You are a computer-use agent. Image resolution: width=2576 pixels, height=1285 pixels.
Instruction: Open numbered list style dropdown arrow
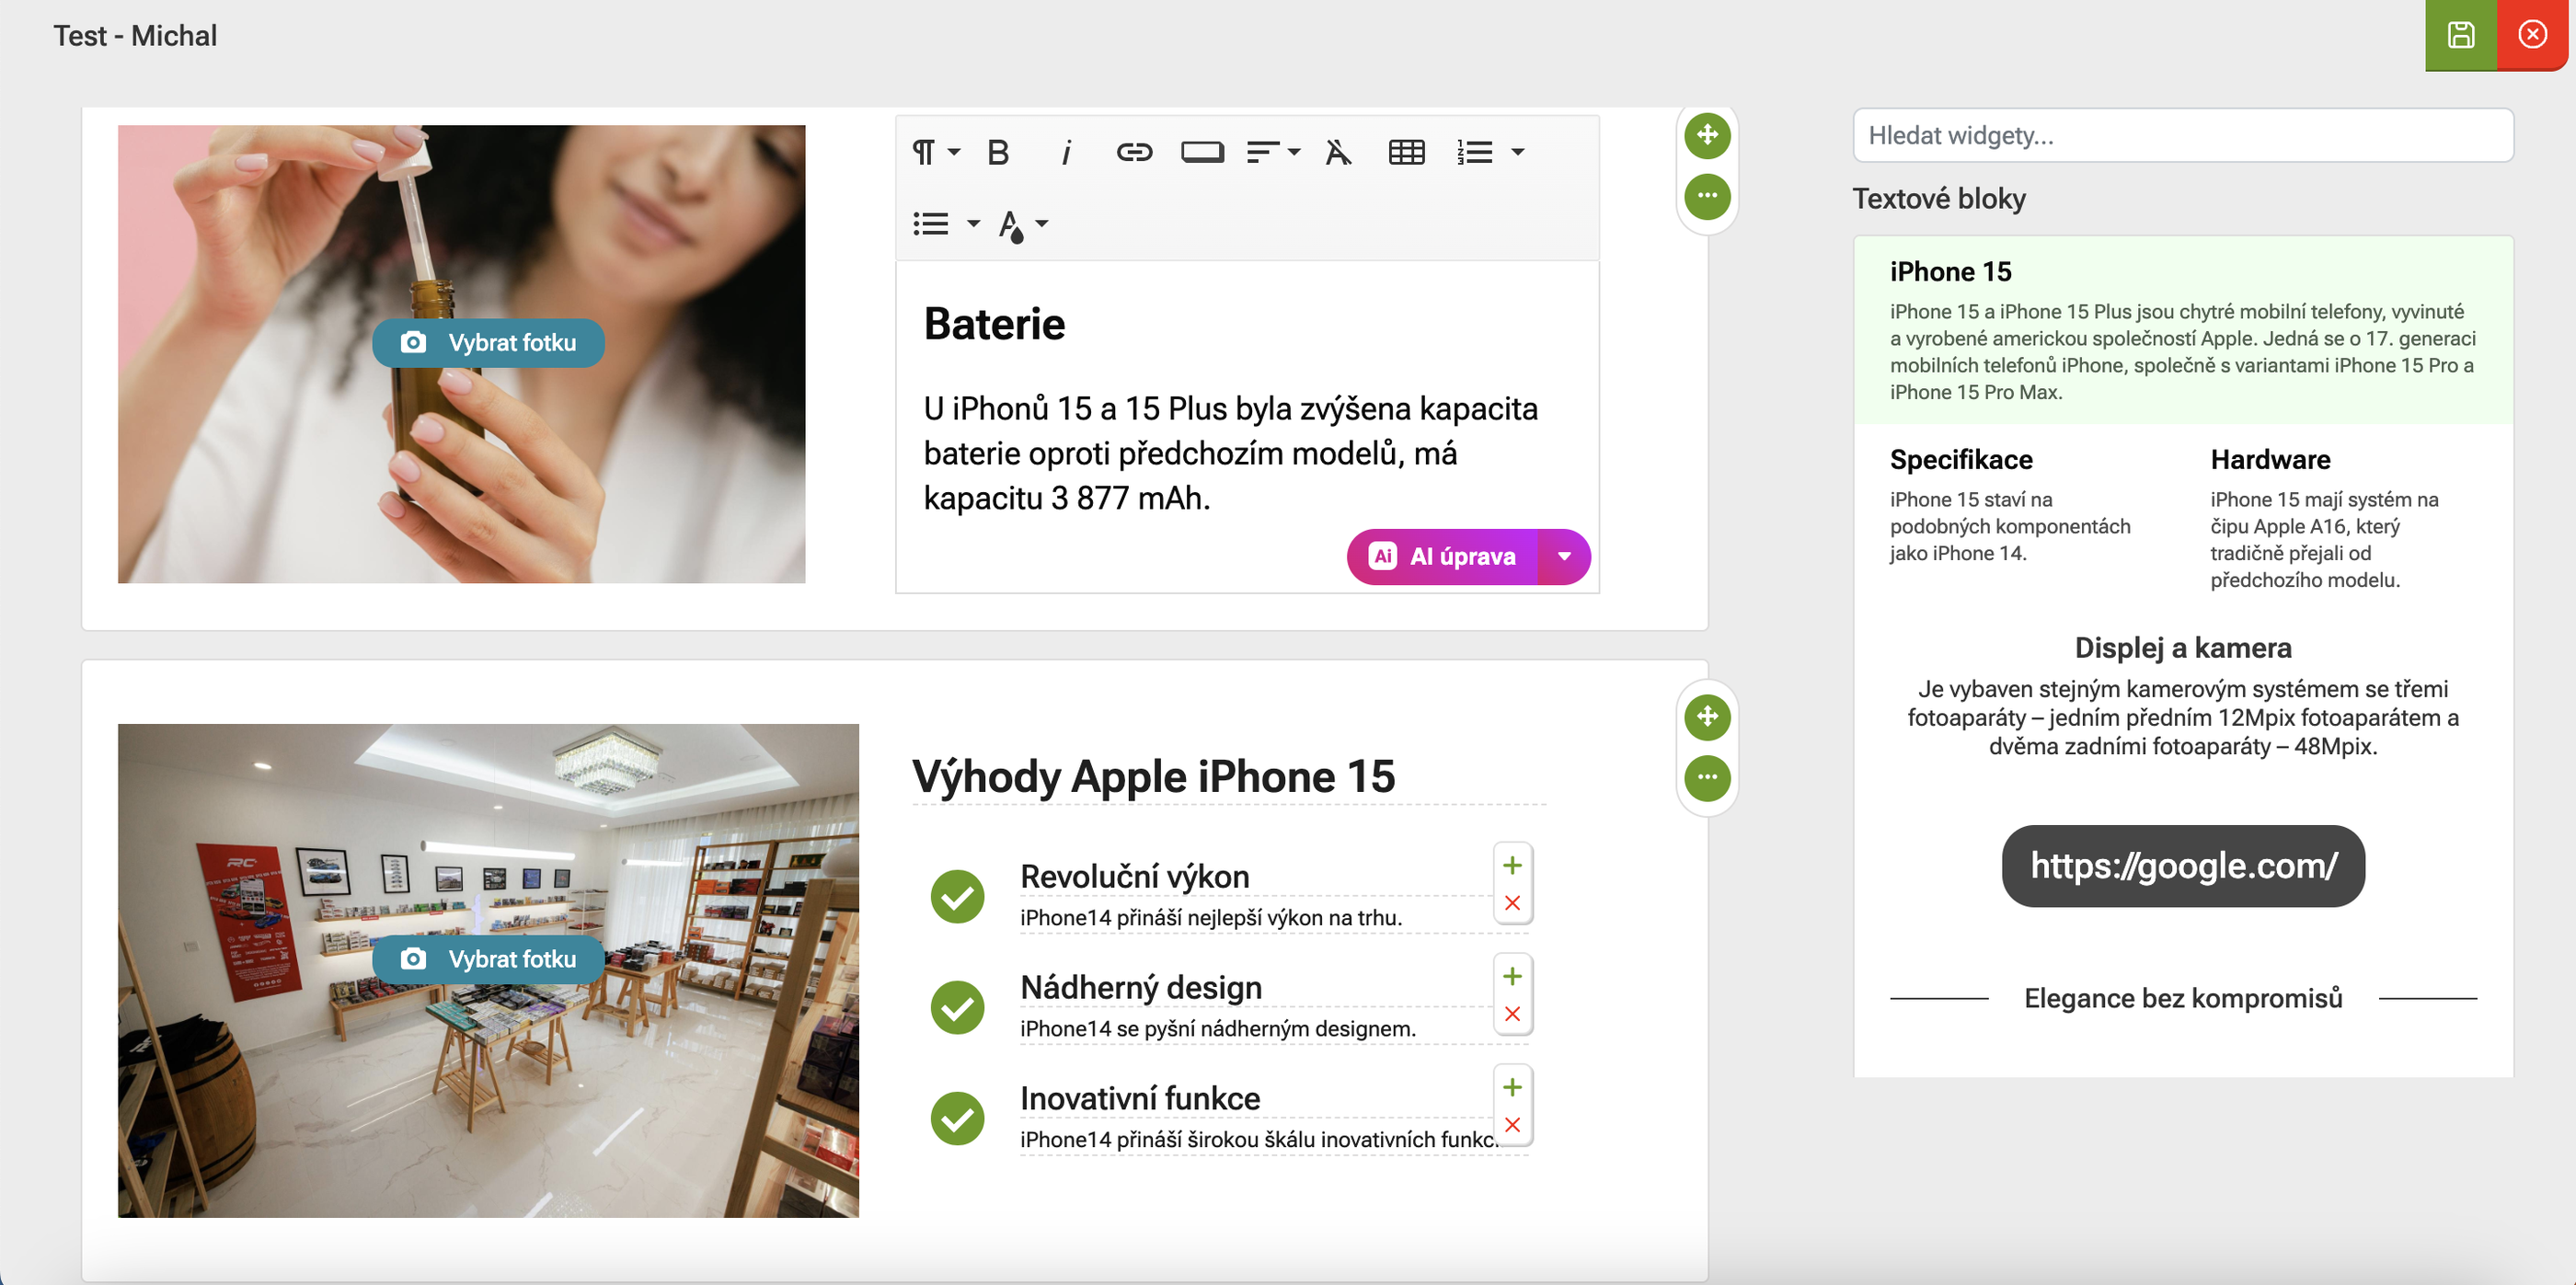1517,152
